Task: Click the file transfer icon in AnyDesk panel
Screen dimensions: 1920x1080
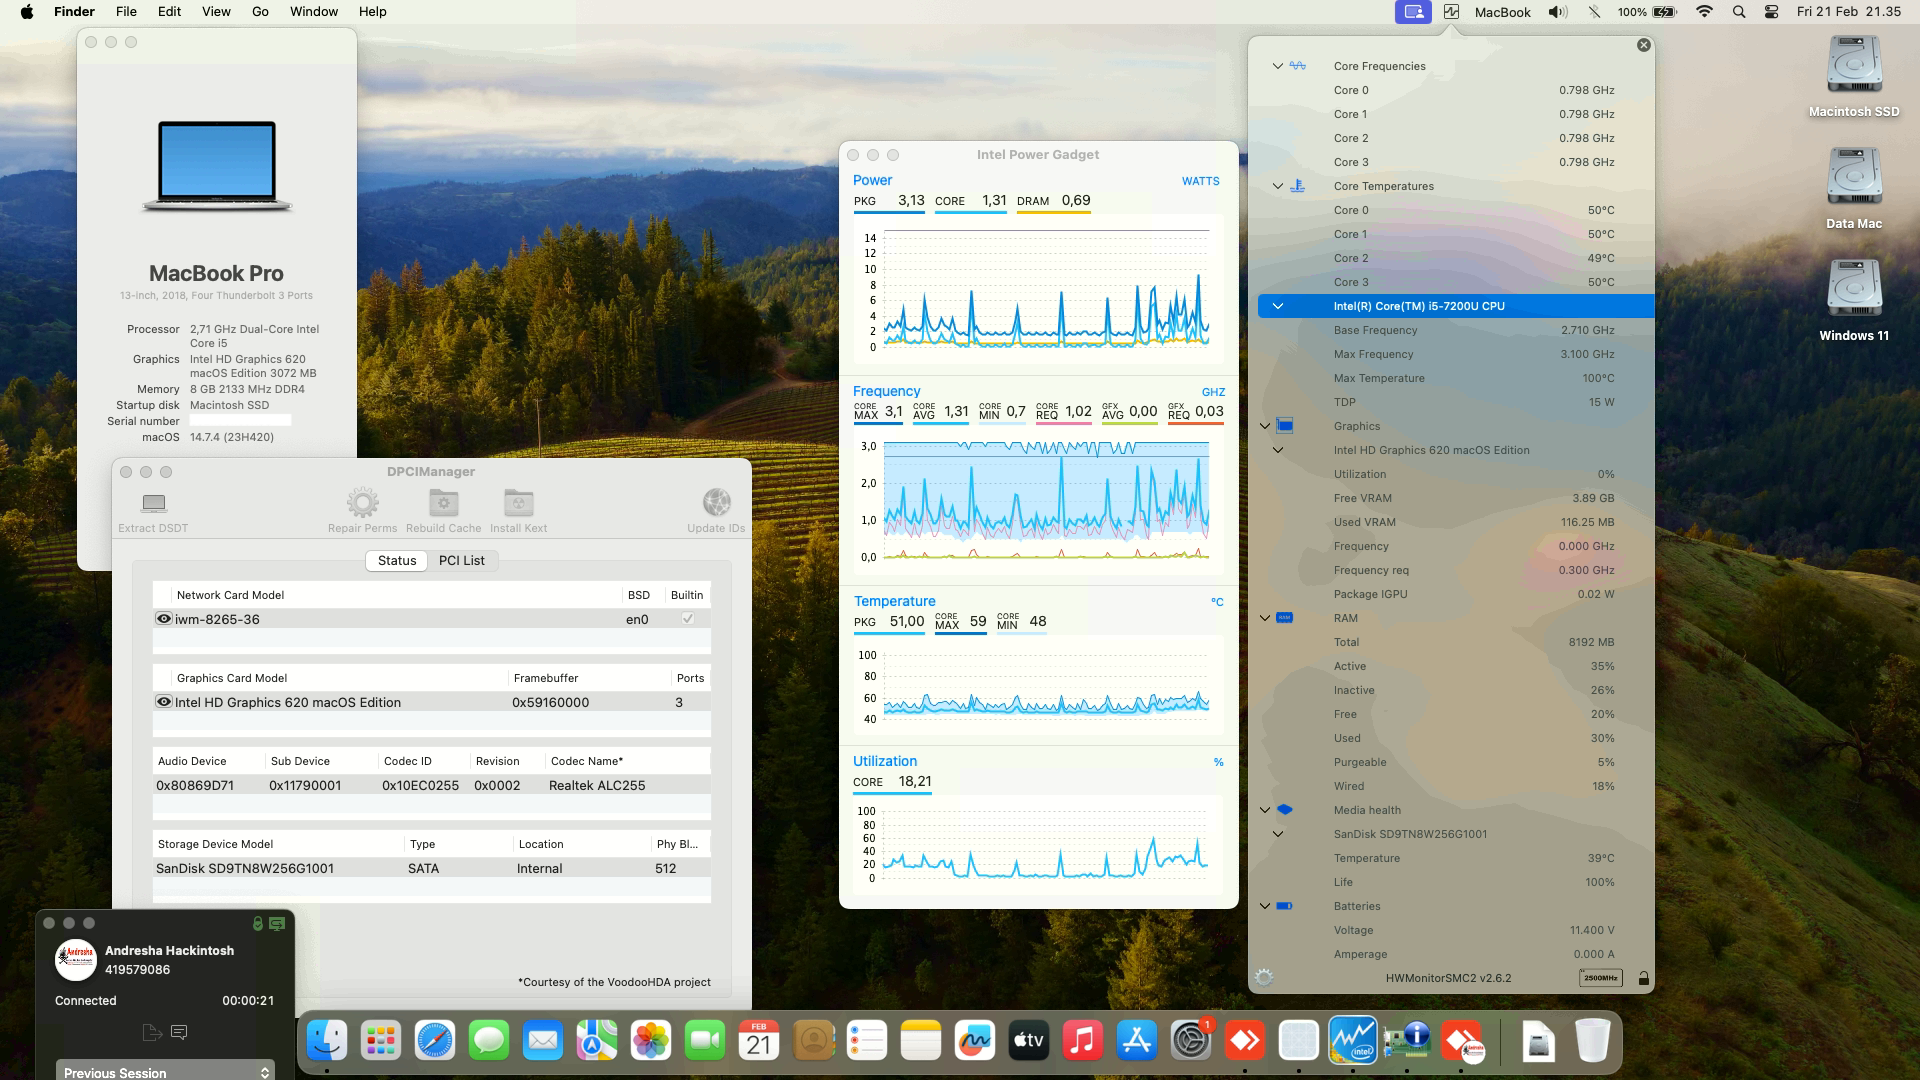Action: tap(151, 1032)
